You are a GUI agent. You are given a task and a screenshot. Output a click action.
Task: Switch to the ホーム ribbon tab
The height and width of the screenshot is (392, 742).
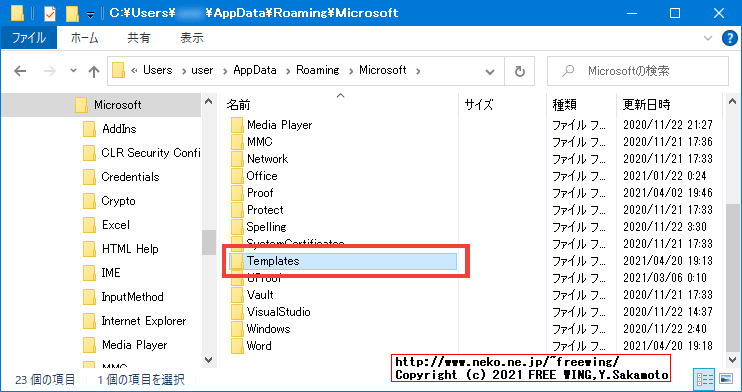click(x=84, y=38)
